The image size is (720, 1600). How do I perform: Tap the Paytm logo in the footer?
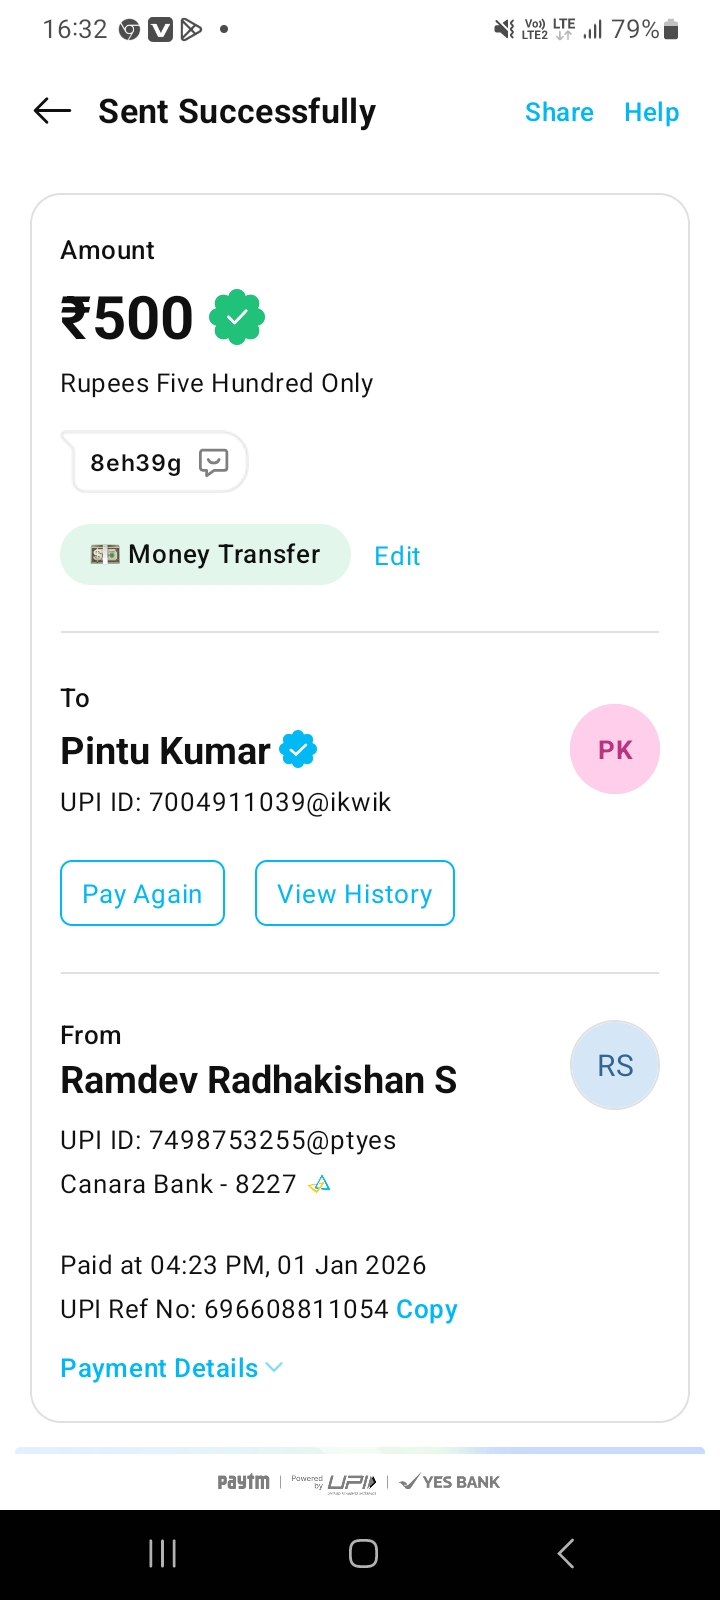[243, 1482]
